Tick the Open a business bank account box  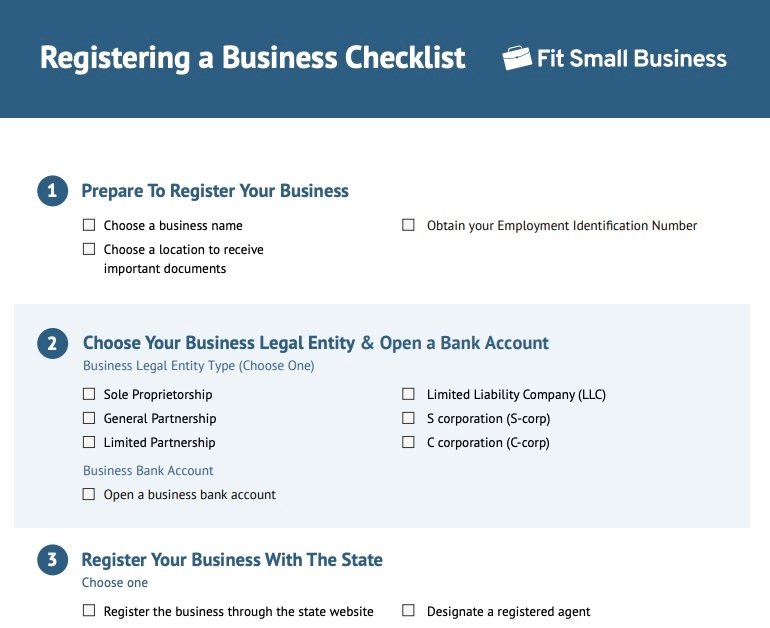[89, 494]
